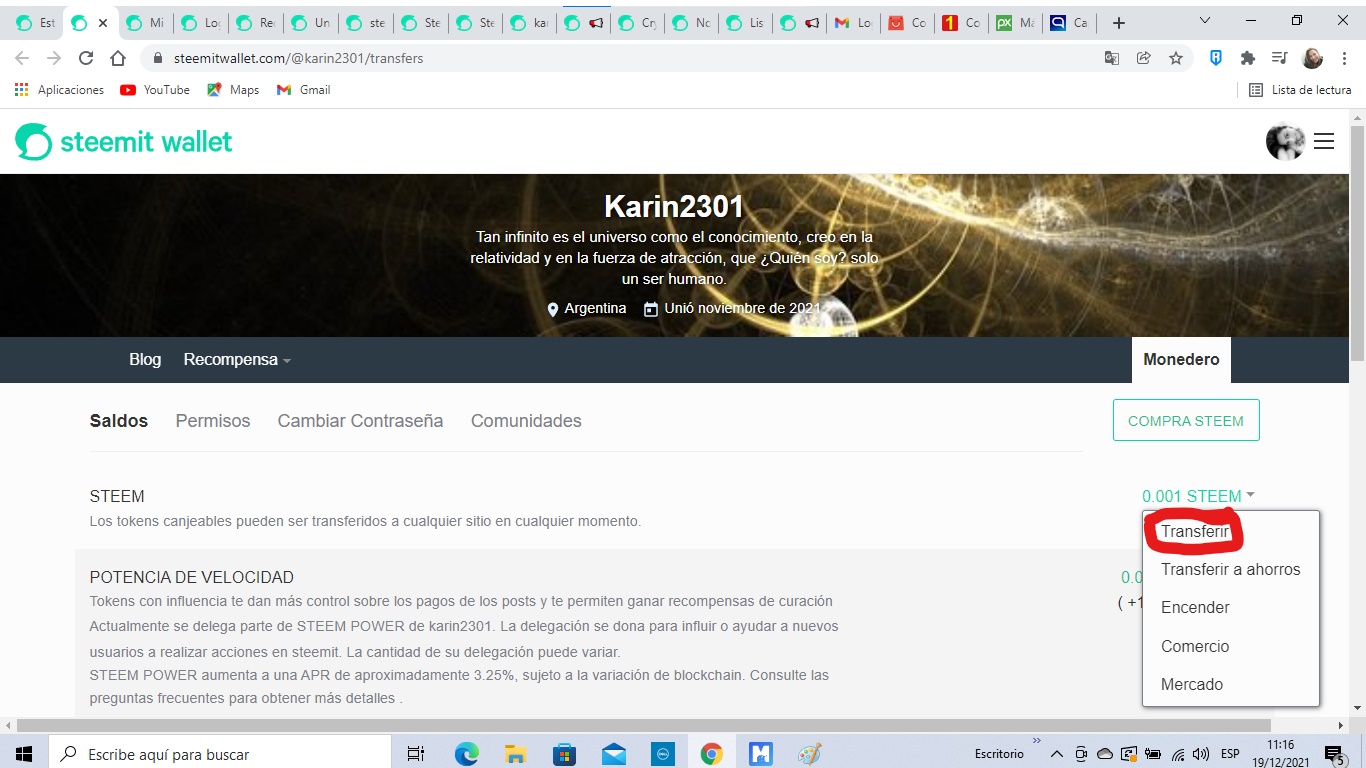The width and height of the screenshot is (1366, 768).
Task: Open the Windows notification center icon
Action: [x=1334, y=755]
